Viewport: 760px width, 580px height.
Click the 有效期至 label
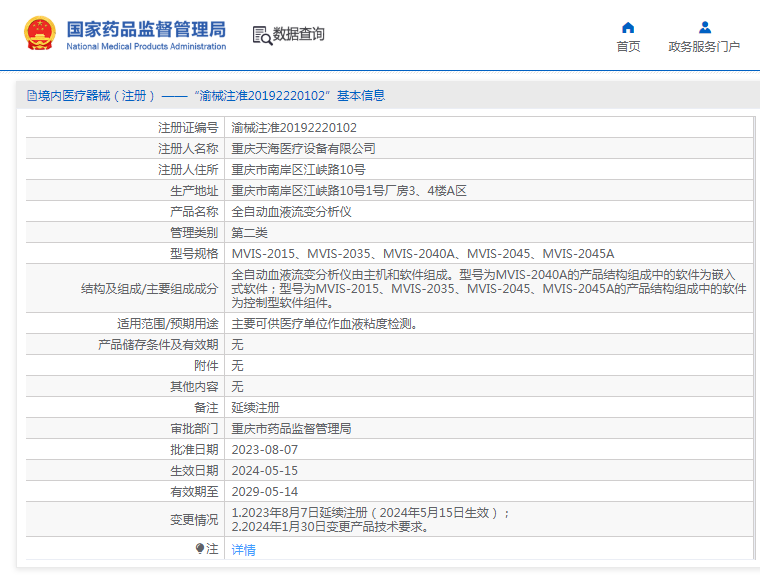pyautogui.click(x=194, y=491)
